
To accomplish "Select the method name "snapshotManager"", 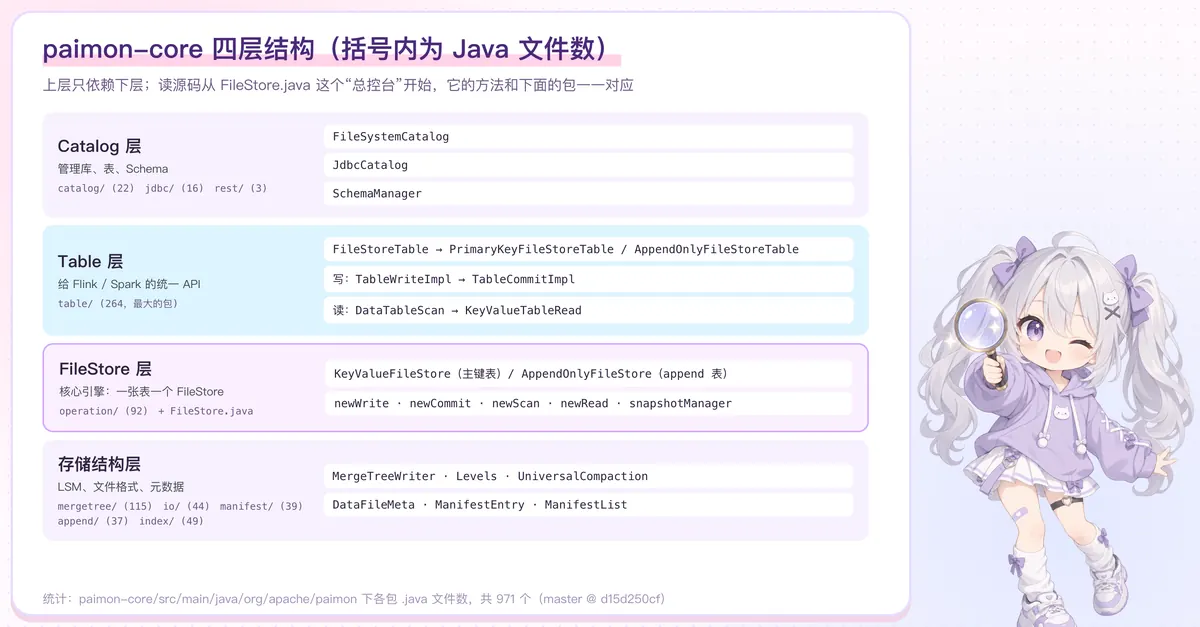I will point(680,403).
